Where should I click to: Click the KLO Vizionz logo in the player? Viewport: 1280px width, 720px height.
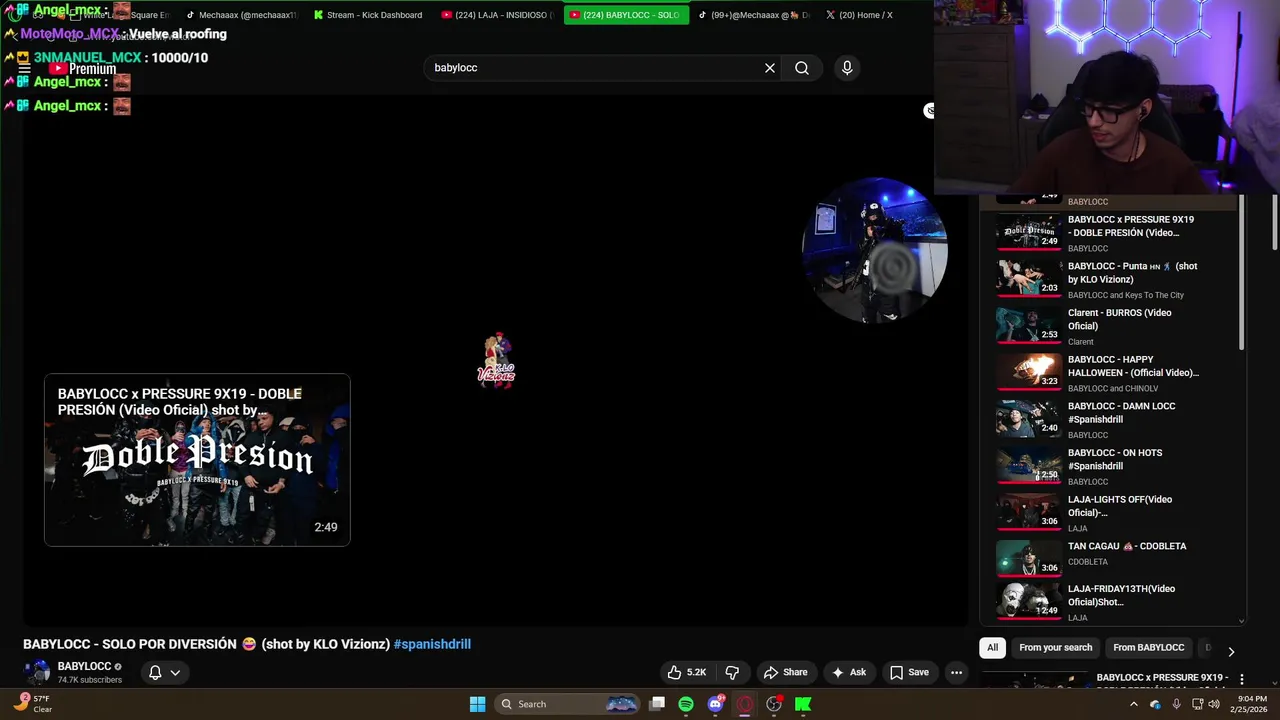pos(496,359)
